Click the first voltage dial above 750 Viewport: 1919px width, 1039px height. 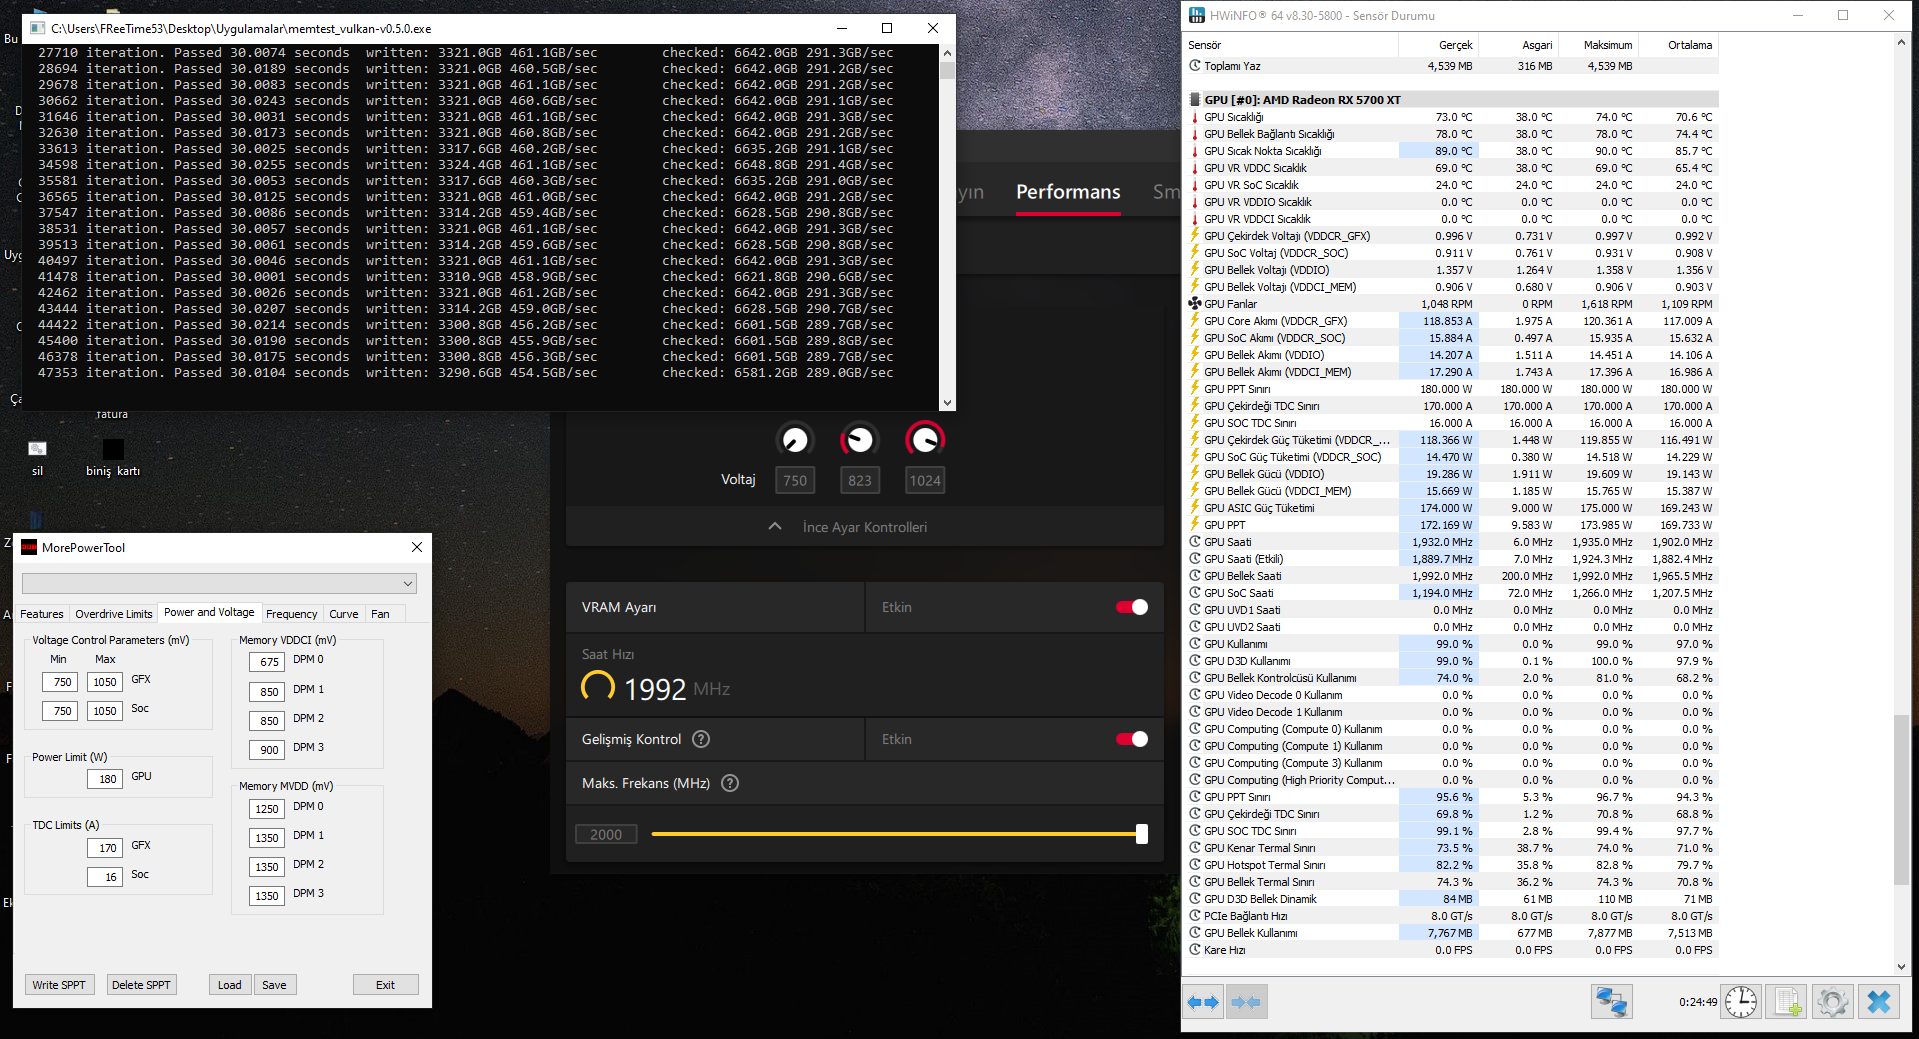click(795, 440)
